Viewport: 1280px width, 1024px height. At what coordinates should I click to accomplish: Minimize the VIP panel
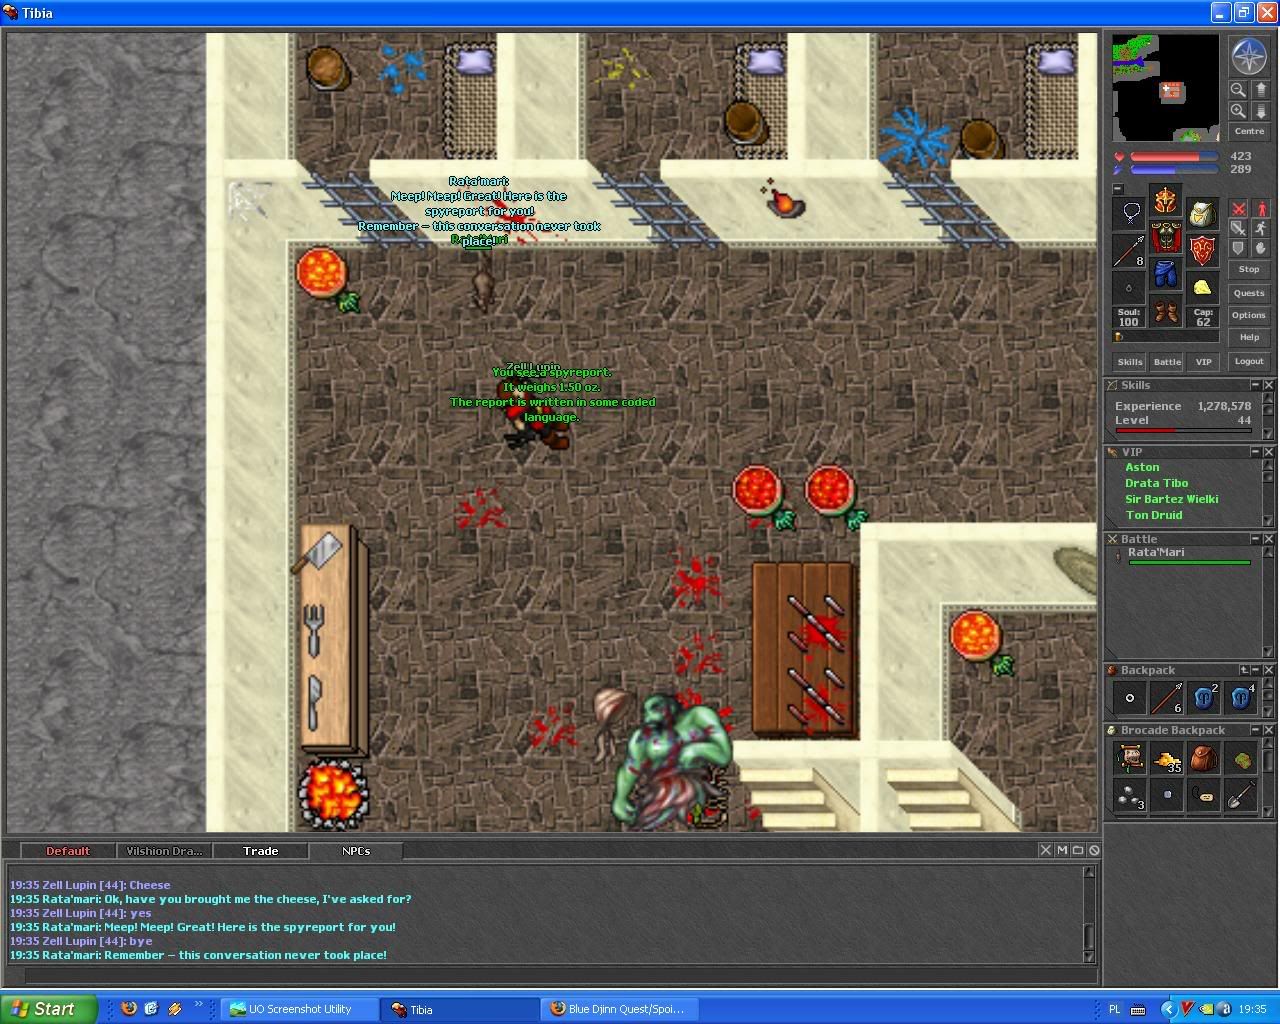click(1255, 452)
